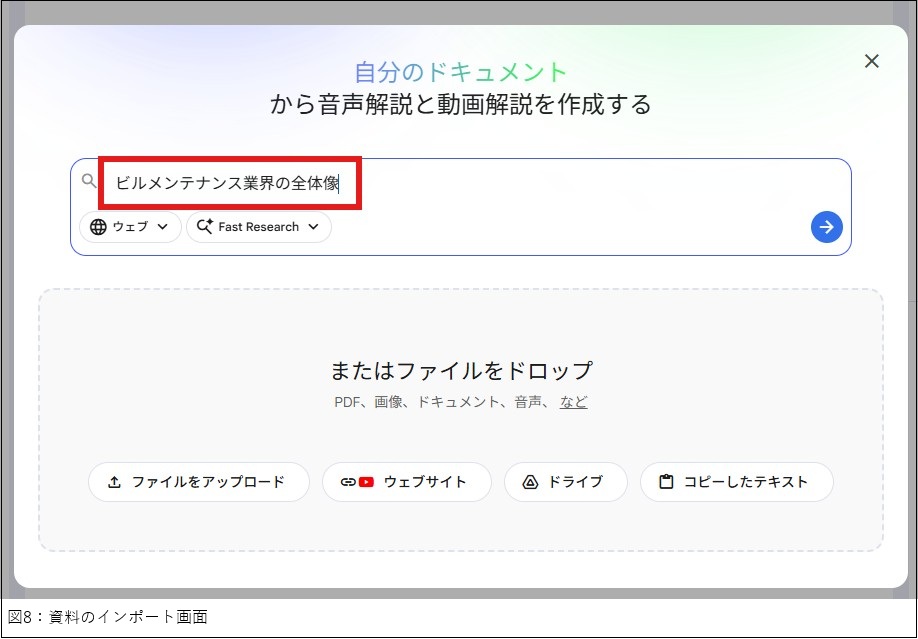Close the import dialog with the X
The width and height of the screenshot is (918, 639).
(871, 61)
